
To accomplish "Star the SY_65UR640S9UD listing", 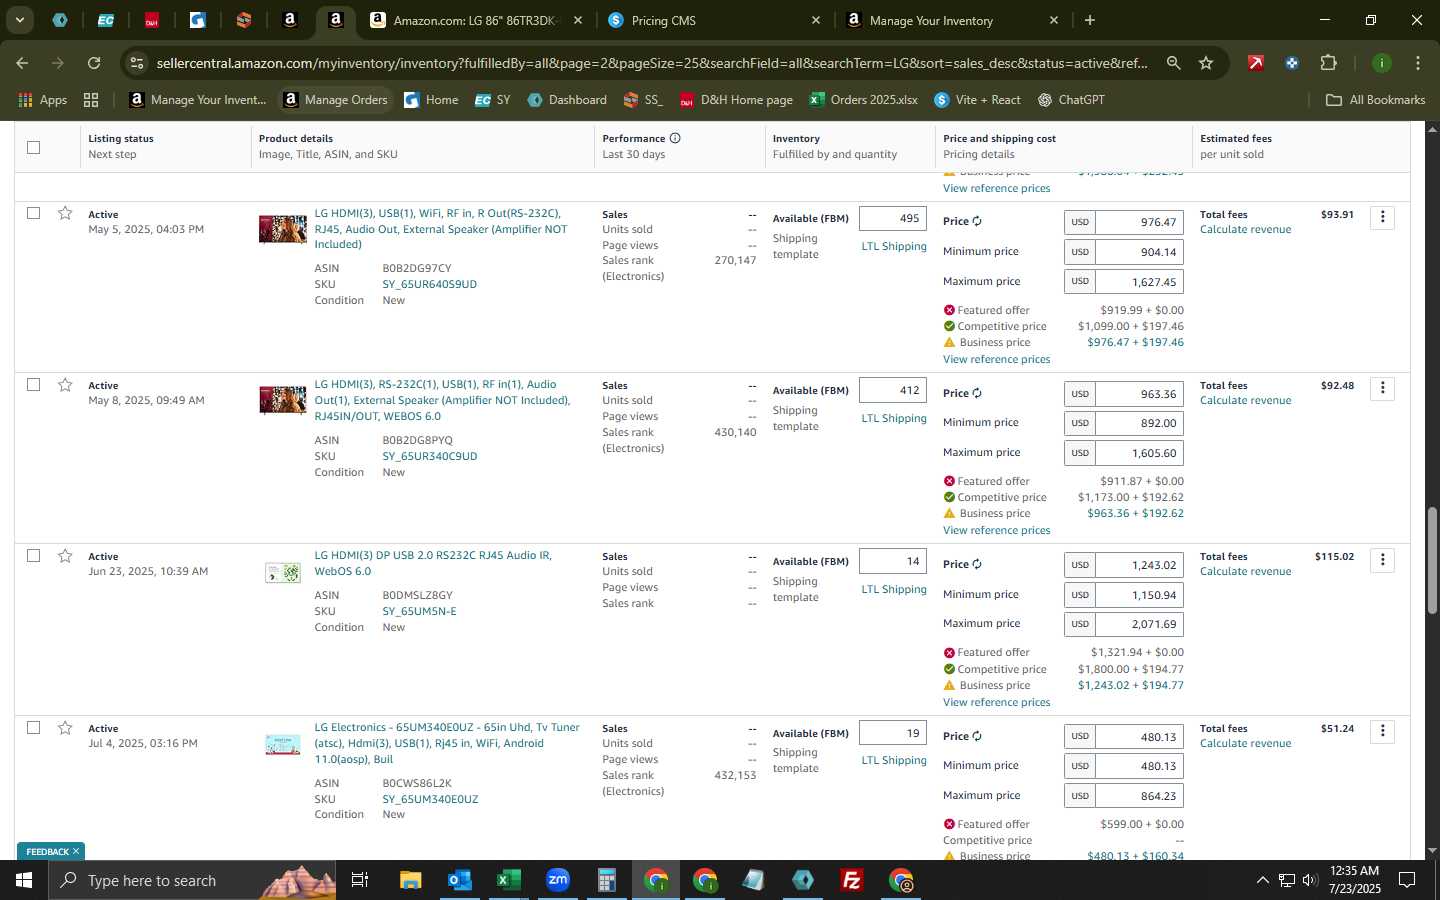I will (65, 213).
